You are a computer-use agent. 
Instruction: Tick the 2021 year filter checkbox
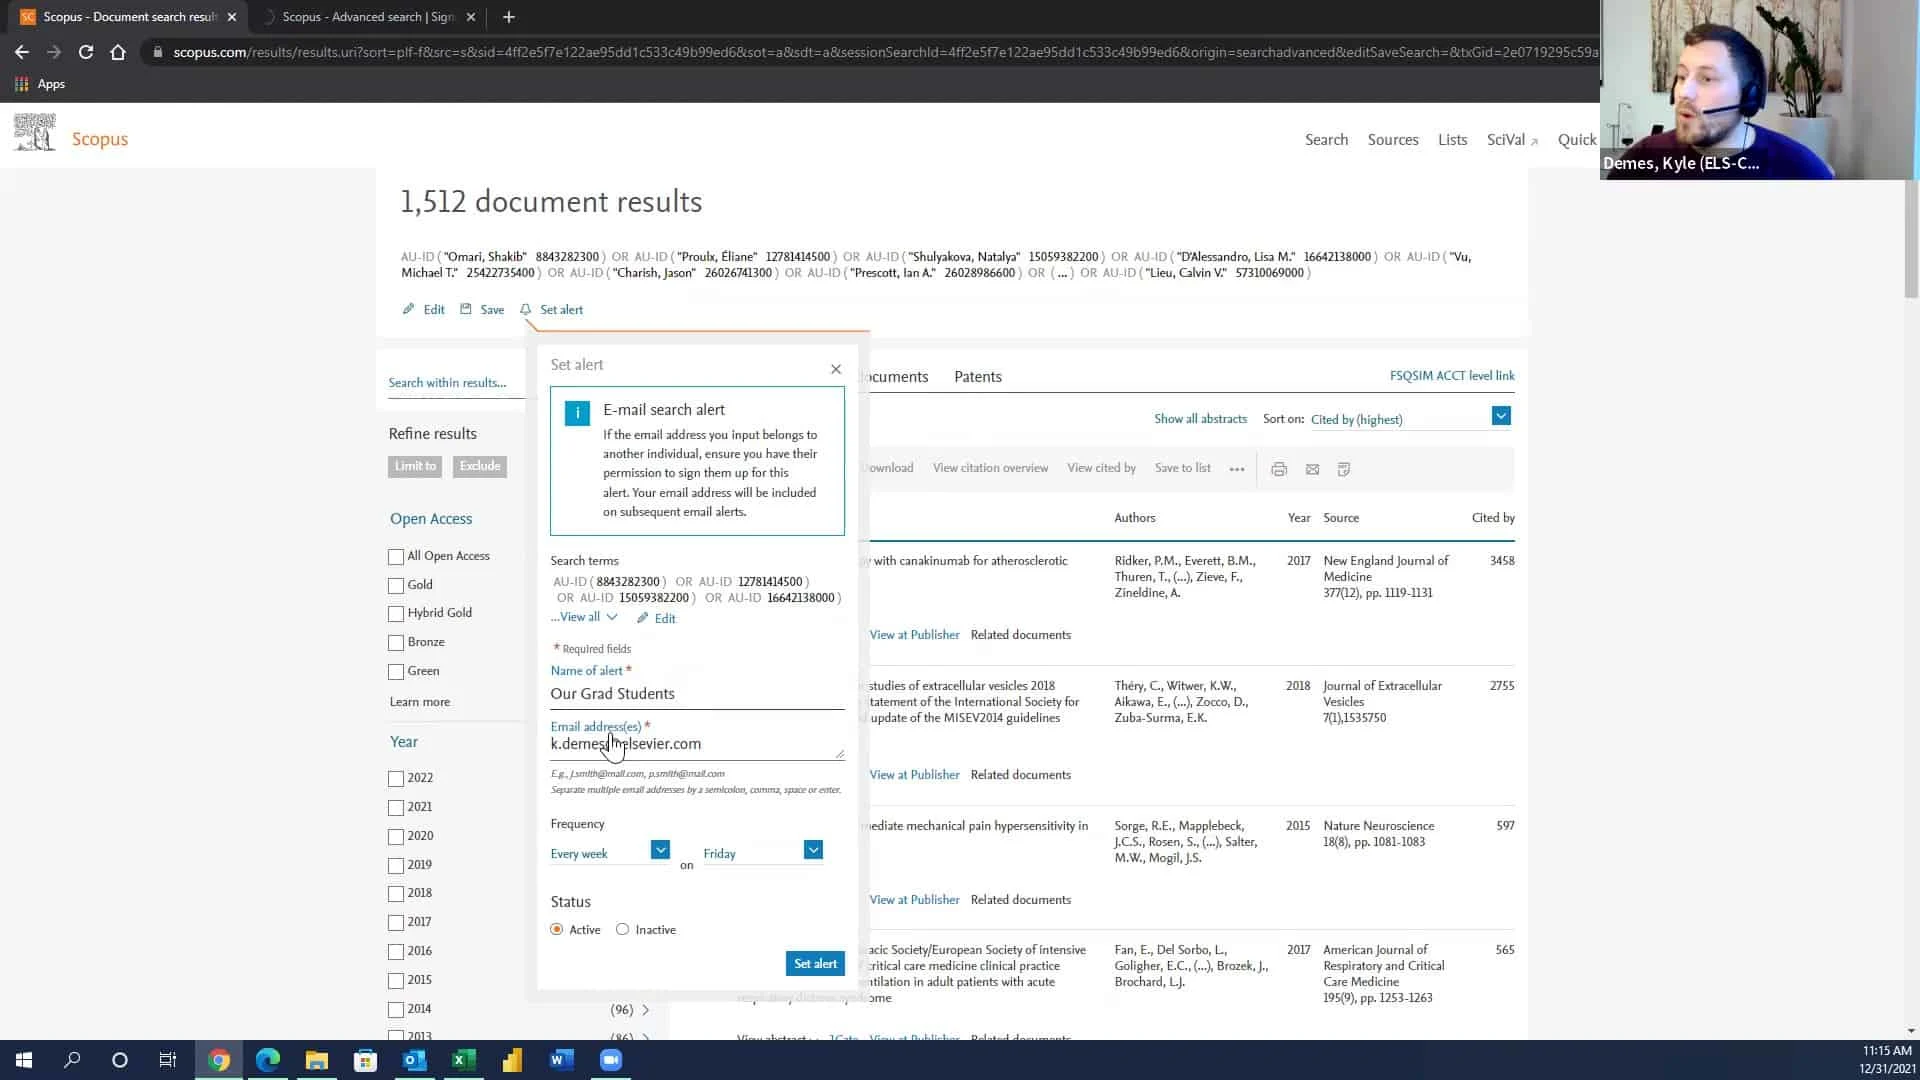[396, 807]
